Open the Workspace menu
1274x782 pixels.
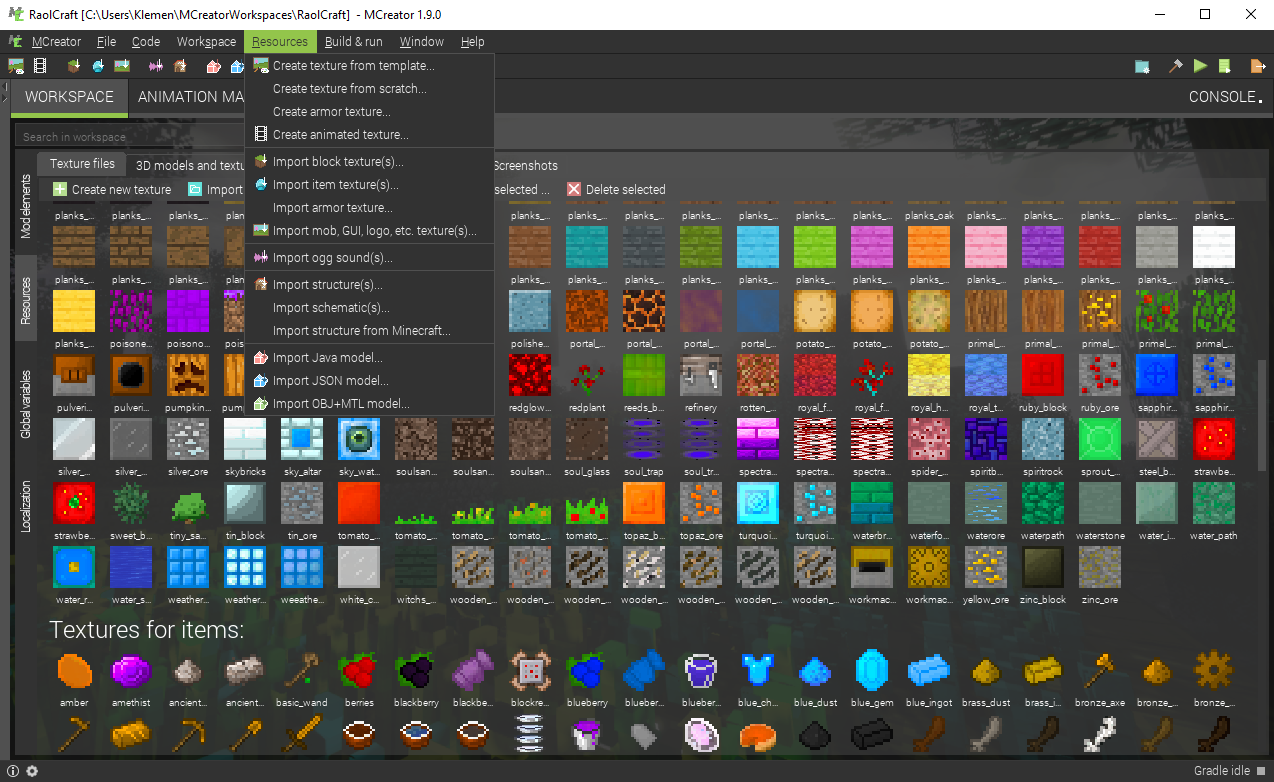(x=206, y=42)
